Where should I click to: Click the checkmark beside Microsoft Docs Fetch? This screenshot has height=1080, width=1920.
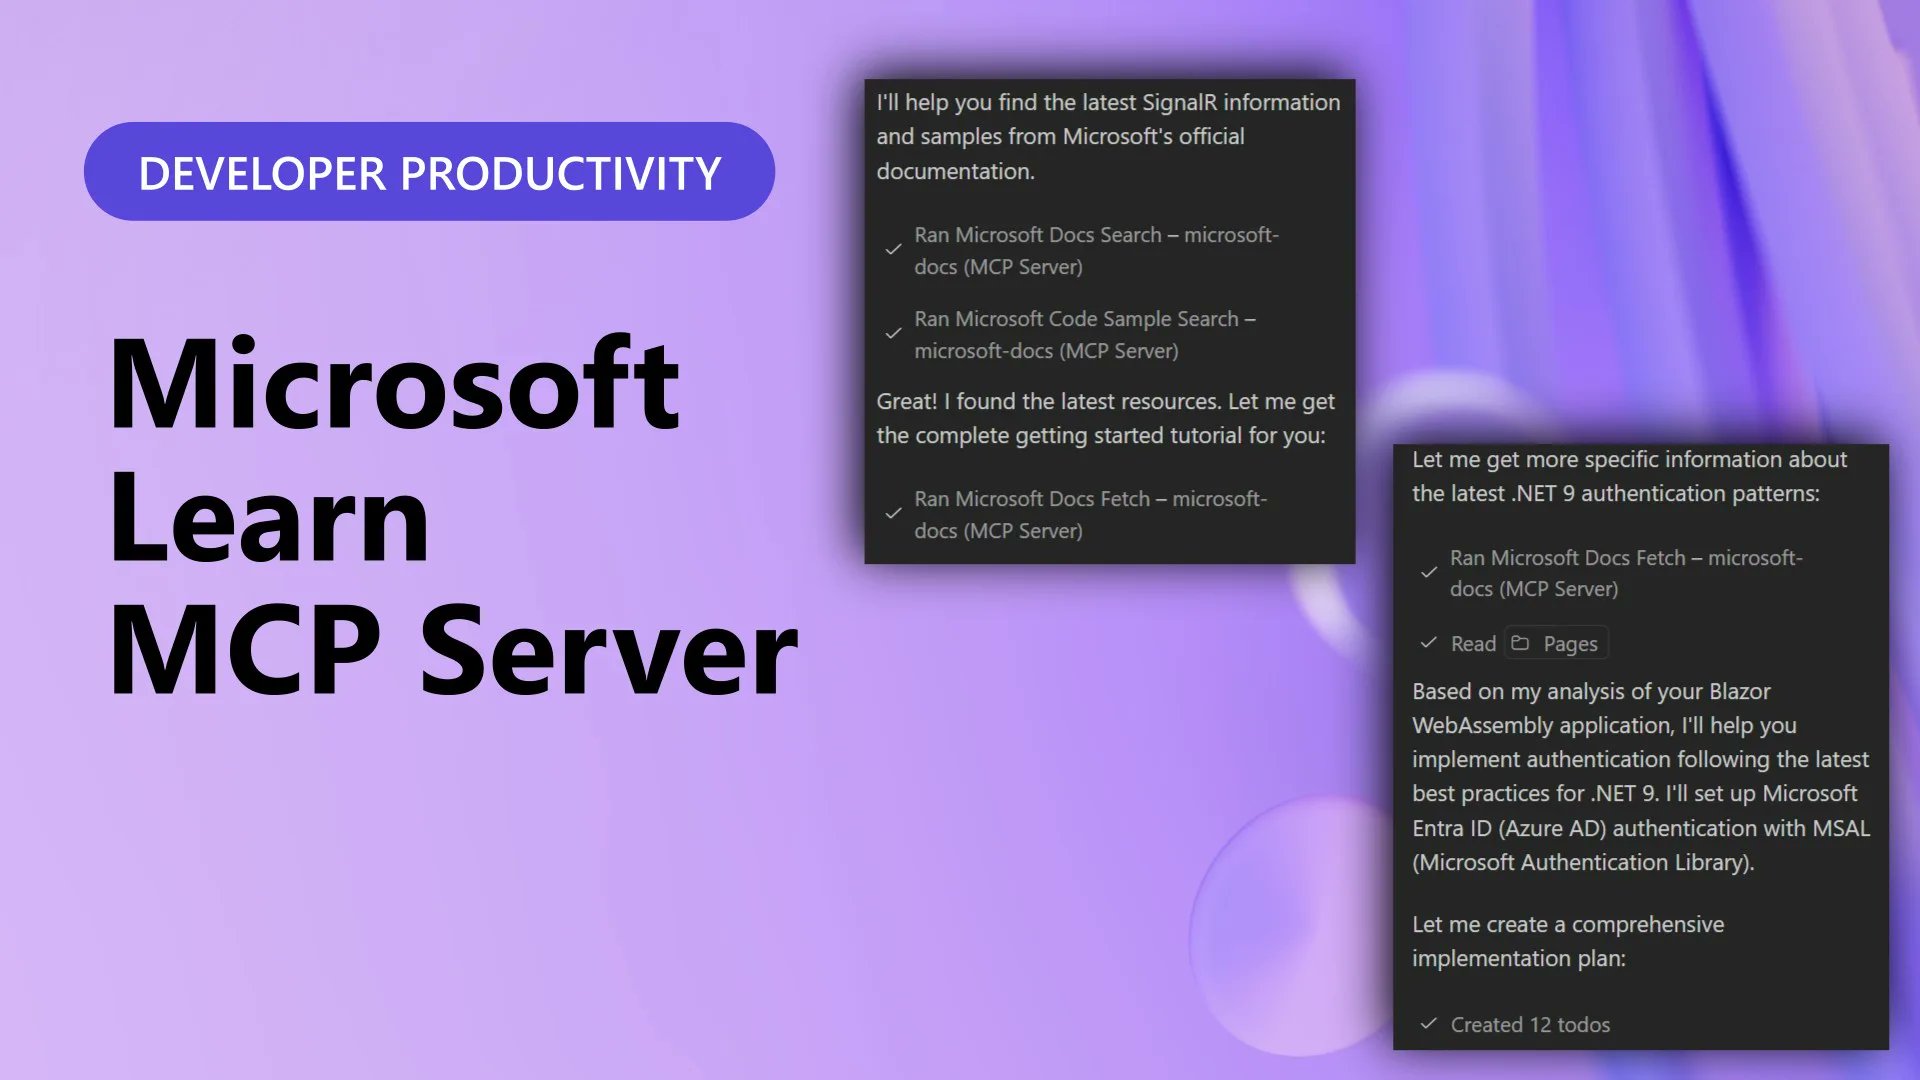[x=893, y=514]
